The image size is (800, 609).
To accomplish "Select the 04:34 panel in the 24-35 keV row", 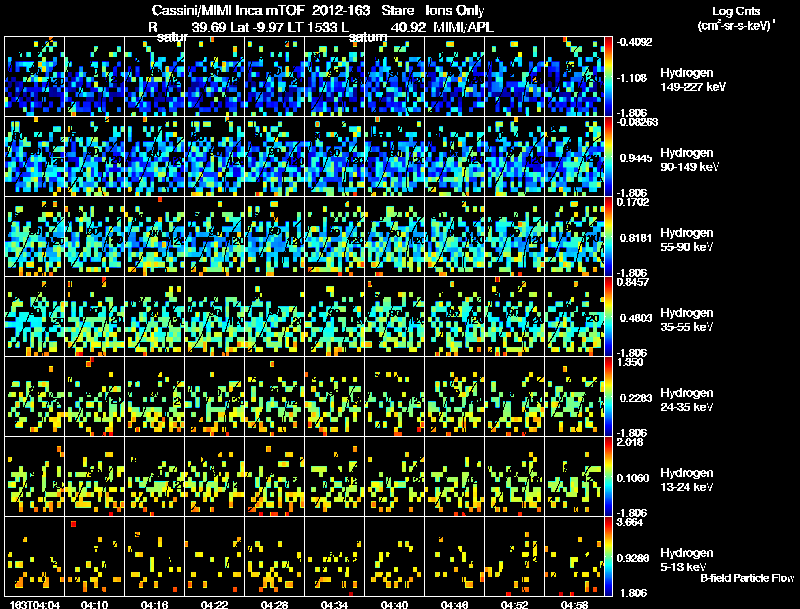I will click(x=335, y=396).
